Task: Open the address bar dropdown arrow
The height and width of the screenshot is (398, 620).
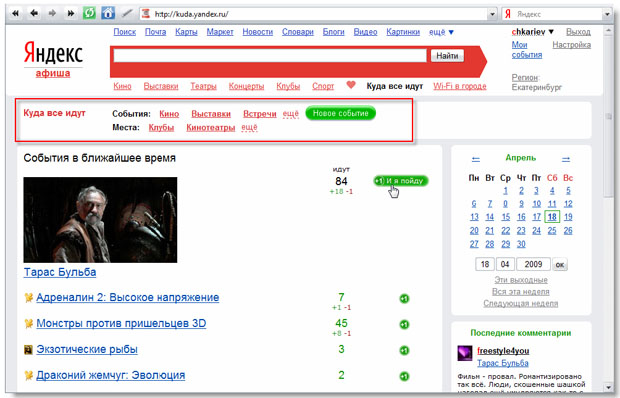Action: click(x=492, y=14)
